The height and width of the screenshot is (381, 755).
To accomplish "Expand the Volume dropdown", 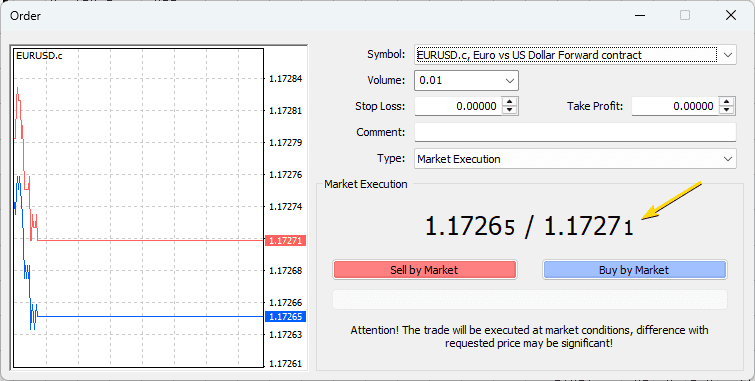I will [x=510, y=80].
